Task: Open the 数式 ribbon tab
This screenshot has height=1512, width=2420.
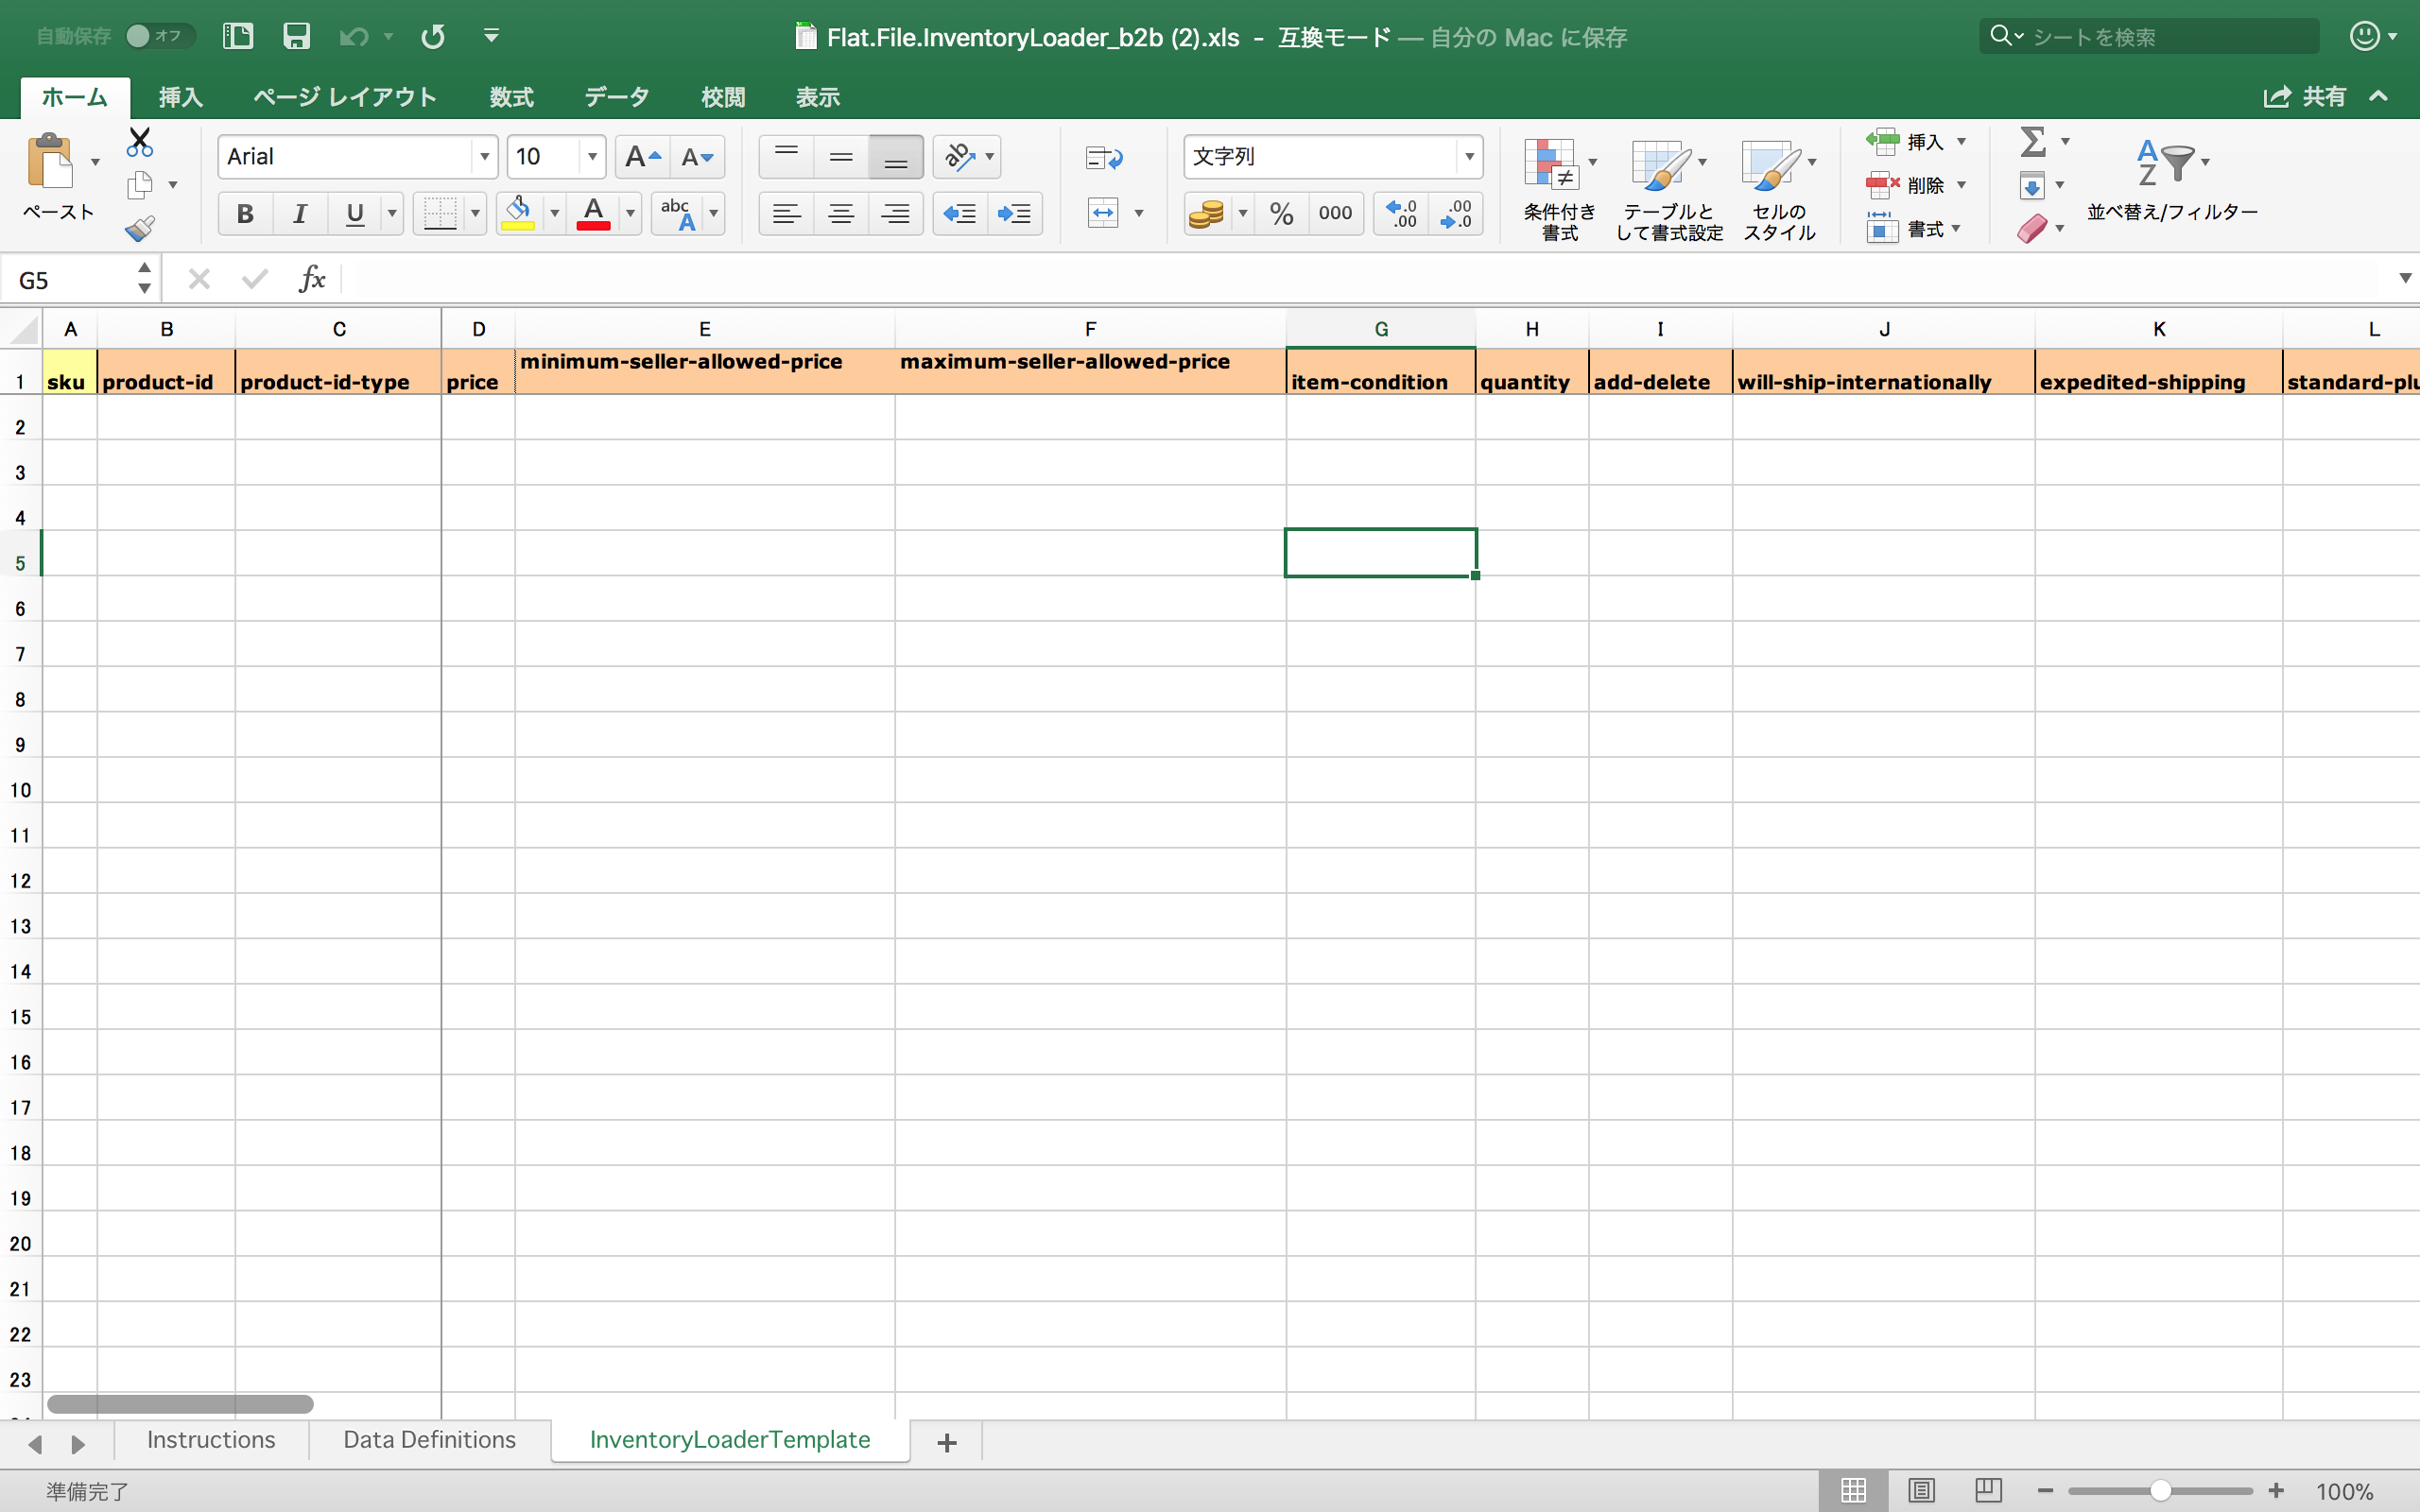Action: pos(511,97)
